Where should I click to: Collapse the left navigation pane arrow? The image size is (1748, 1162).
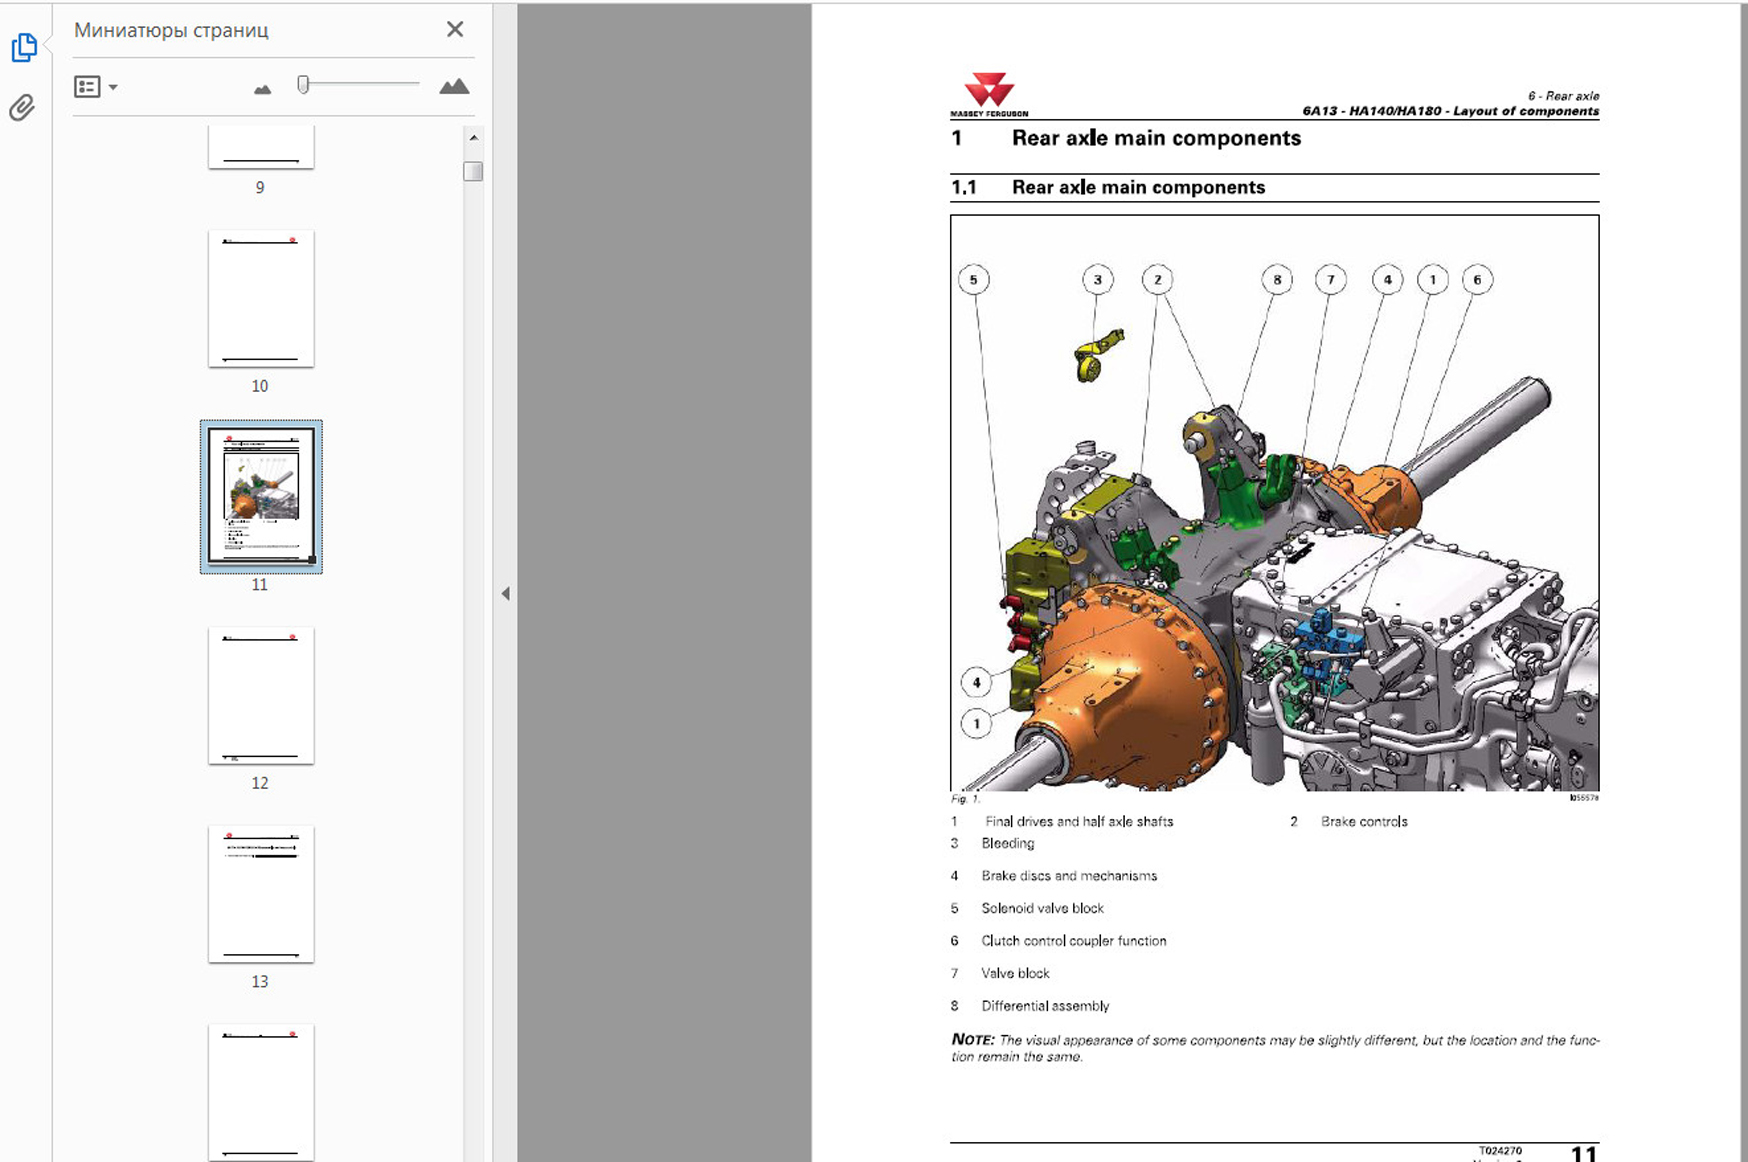pyautogui.click(x=505, y=594)
